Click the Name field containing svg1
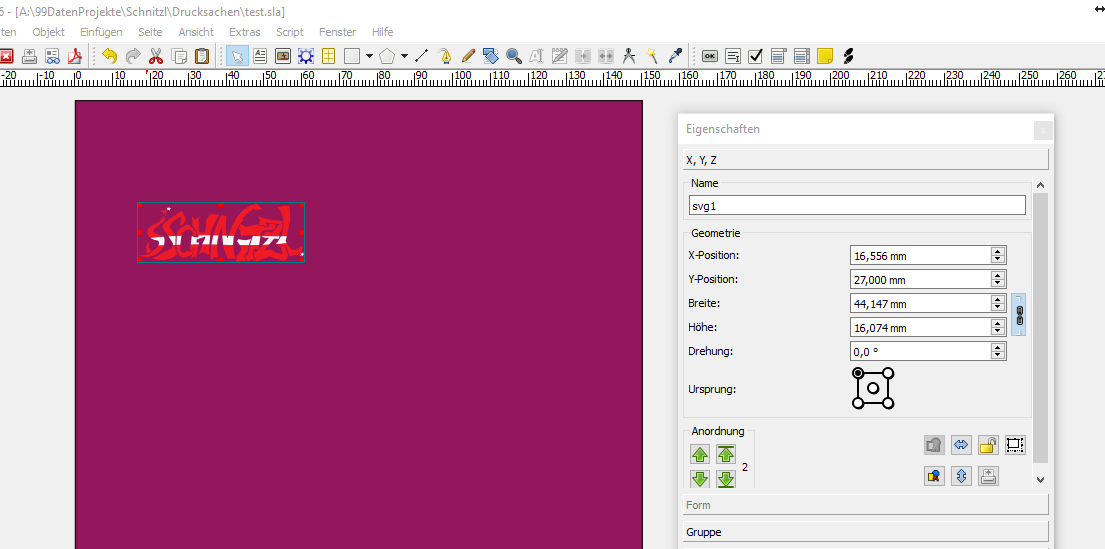Viewport: 1105px width, 549px height. 857,205
